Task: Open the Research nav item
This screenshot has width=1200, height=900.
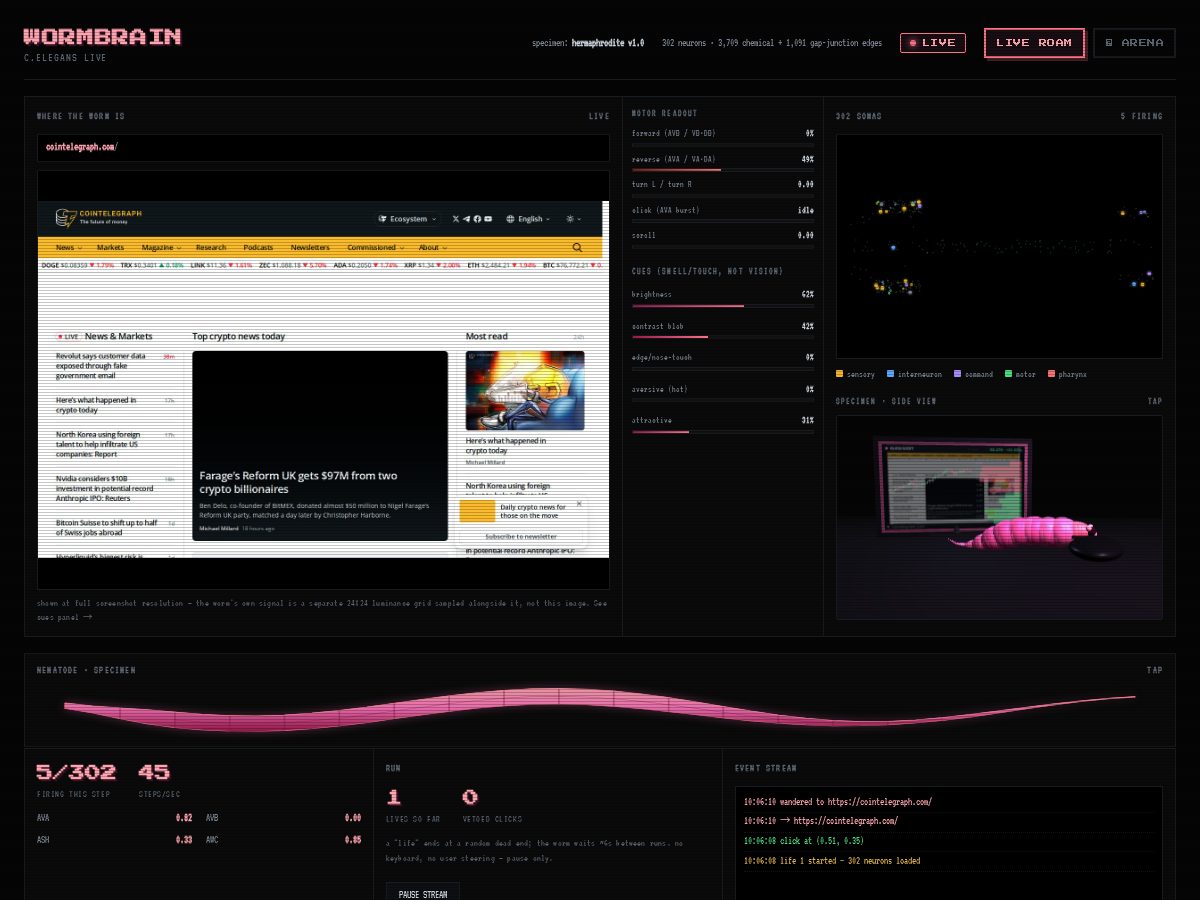Action: (x=211, y=247)
